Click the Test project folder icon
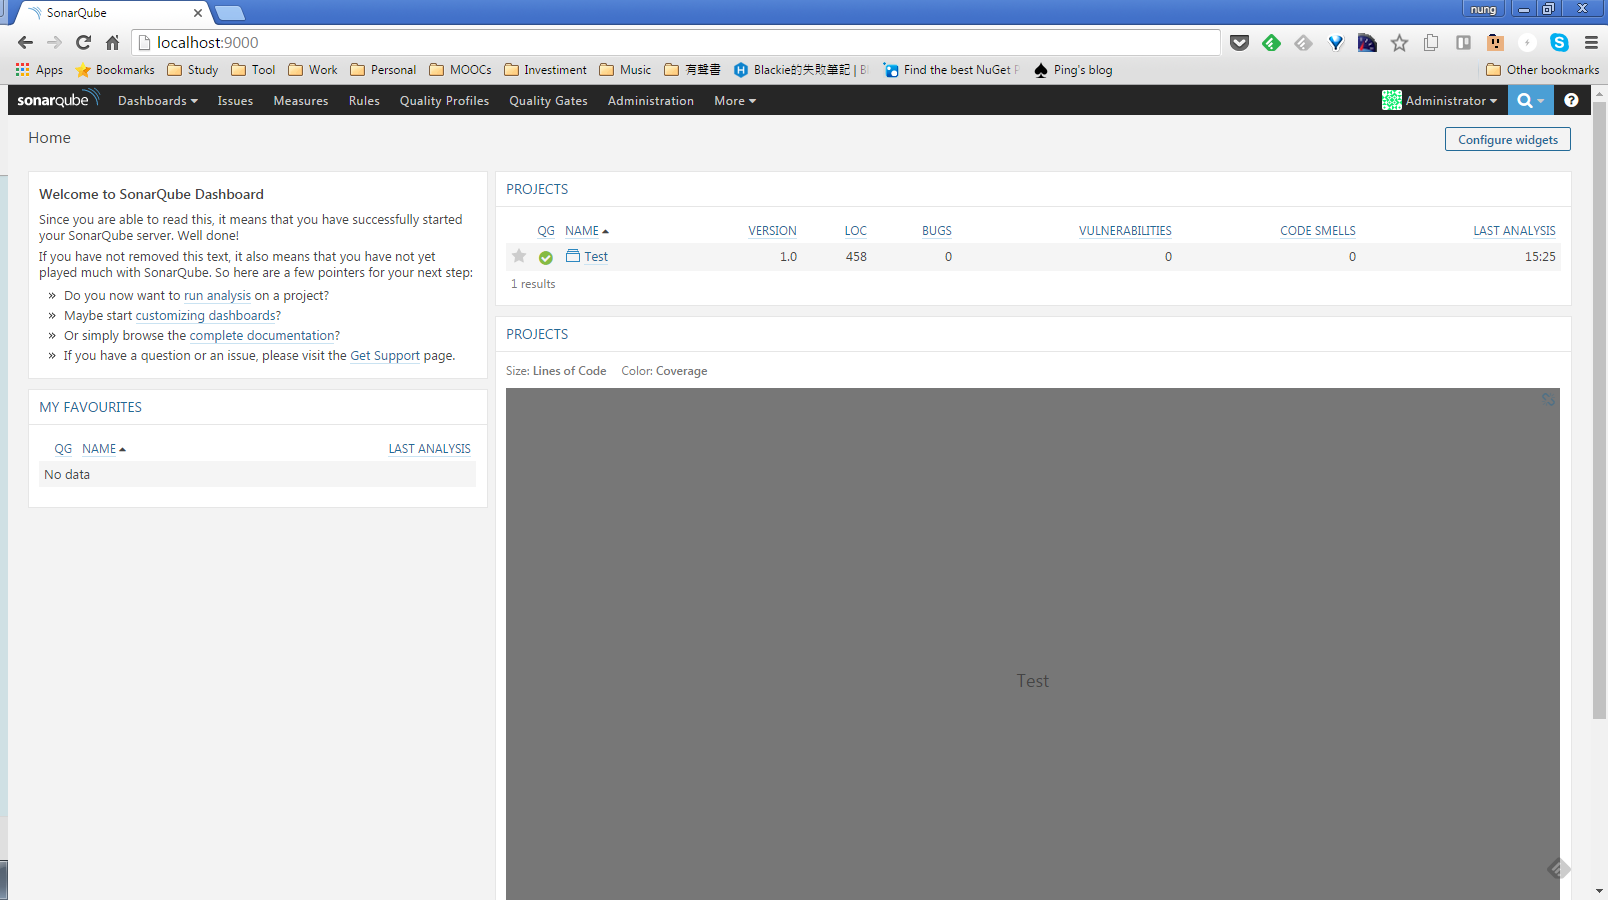This screenshot has width=1608, height=900. [573, 256]
